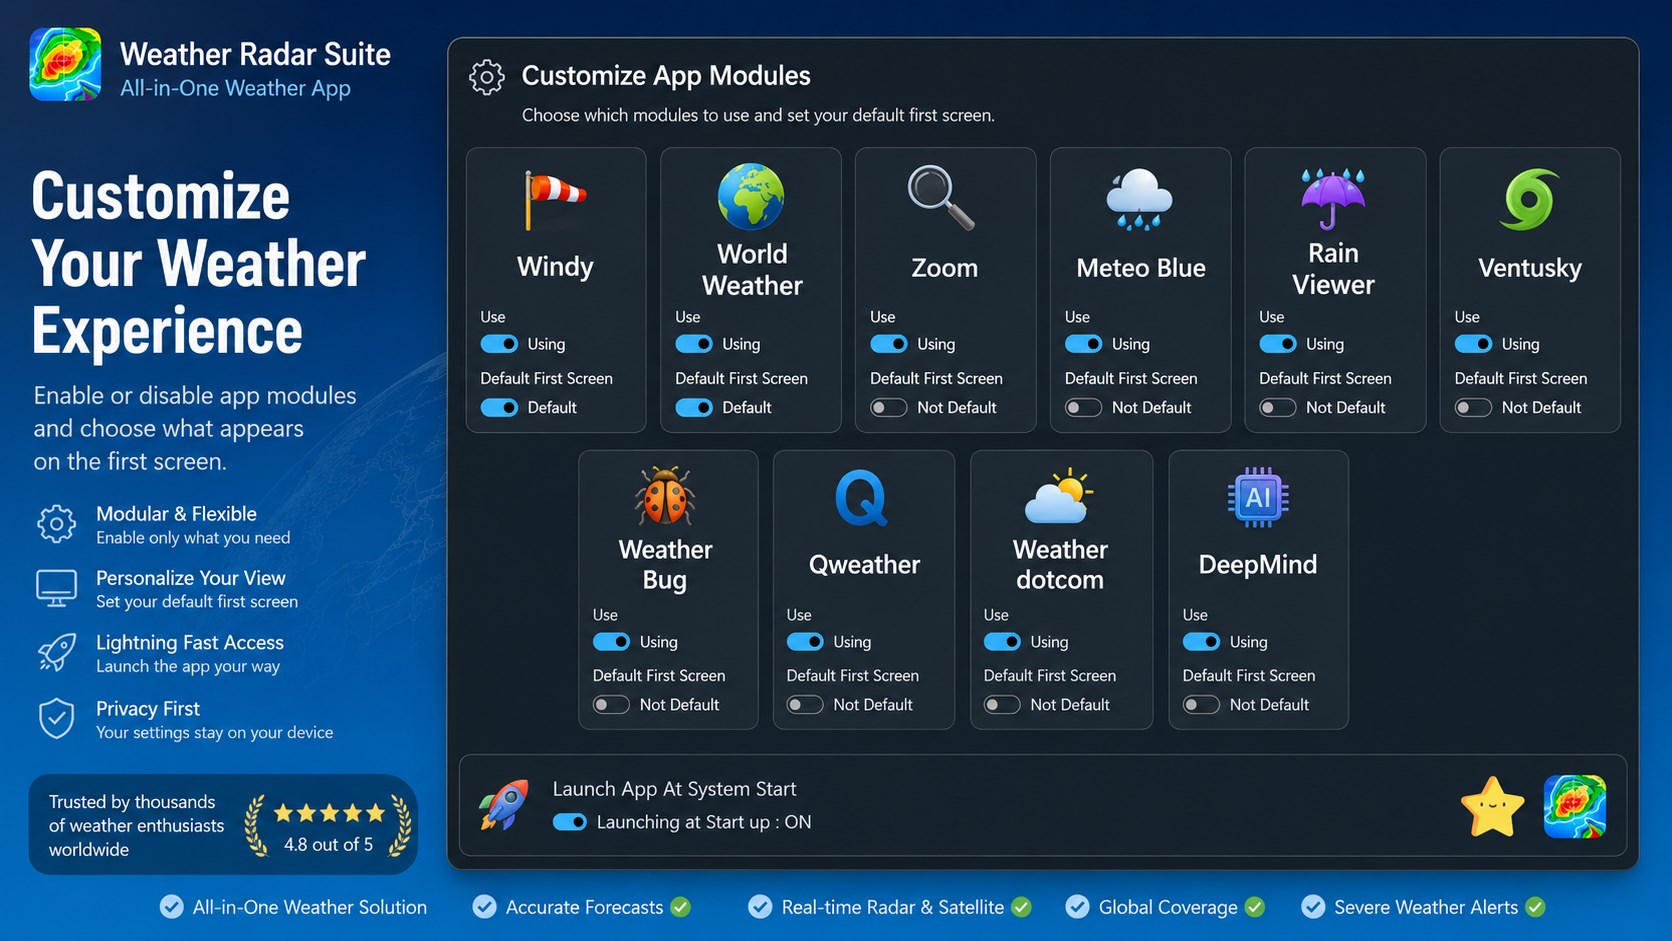Set Rain Viewer as default first screen
The image size is (1672, 941).
pyautogui.click(x=1278, y=408)
